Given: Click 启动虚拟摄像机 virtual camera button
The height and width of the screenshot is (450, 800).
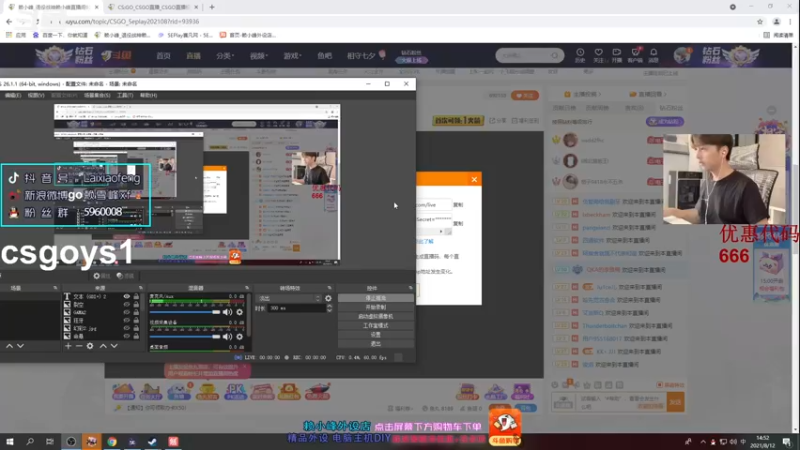Looking at the screenshot, I should pyautogui.click(x=376, y=316).
